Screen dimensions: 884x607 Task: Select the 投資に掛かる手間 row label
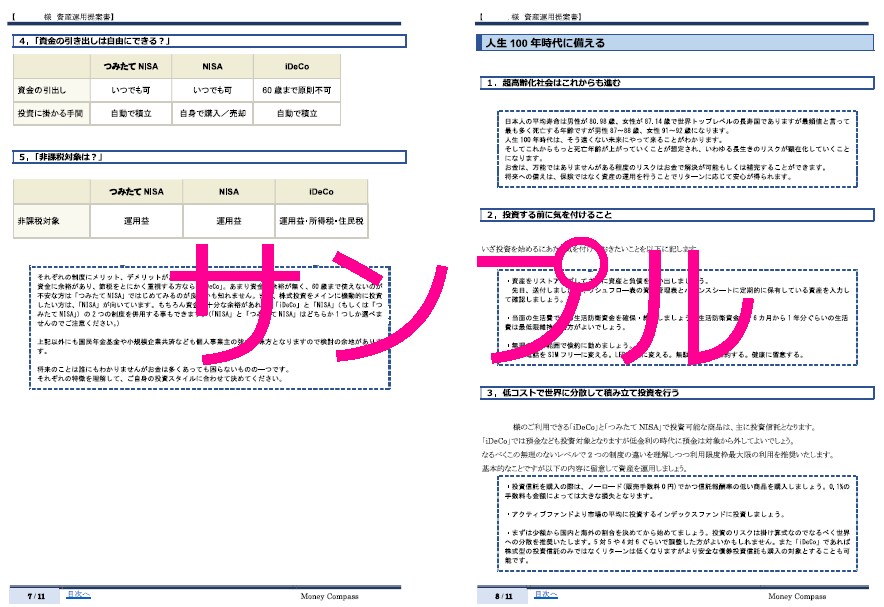51,113
